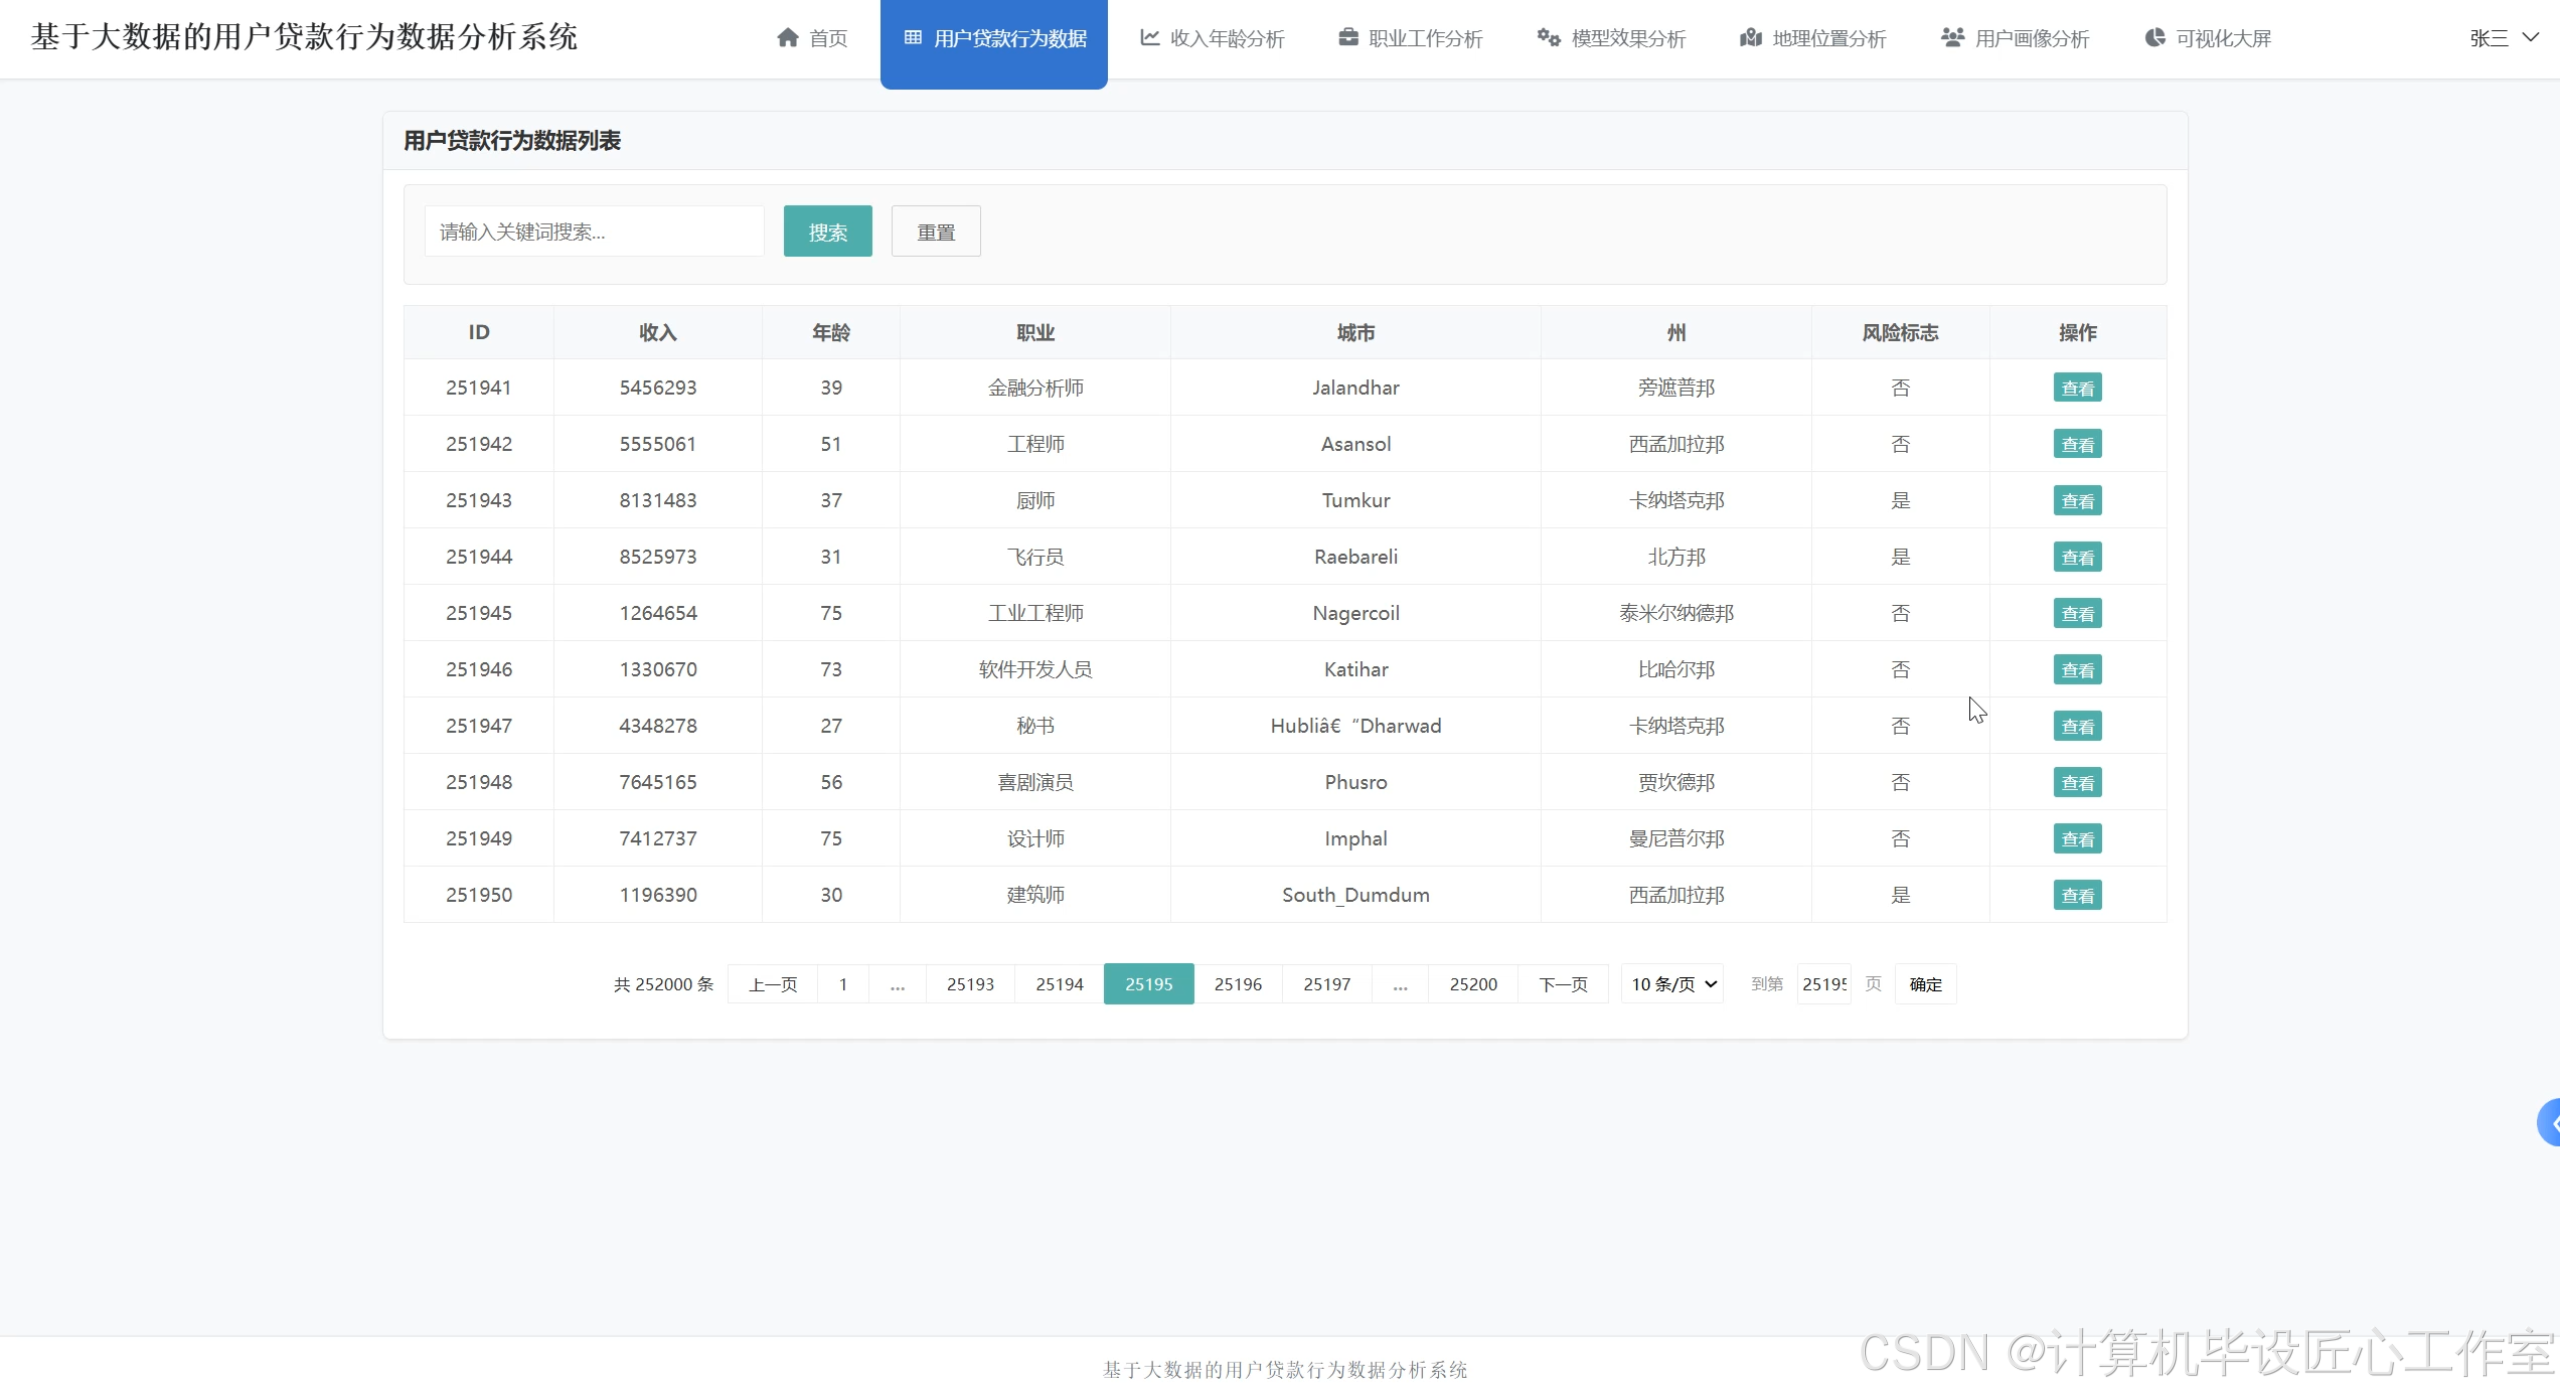The width and height of the screenshot is (2560, 1395).
Task: Click the city cell South_Dumdum
Action: point(1356,895)
